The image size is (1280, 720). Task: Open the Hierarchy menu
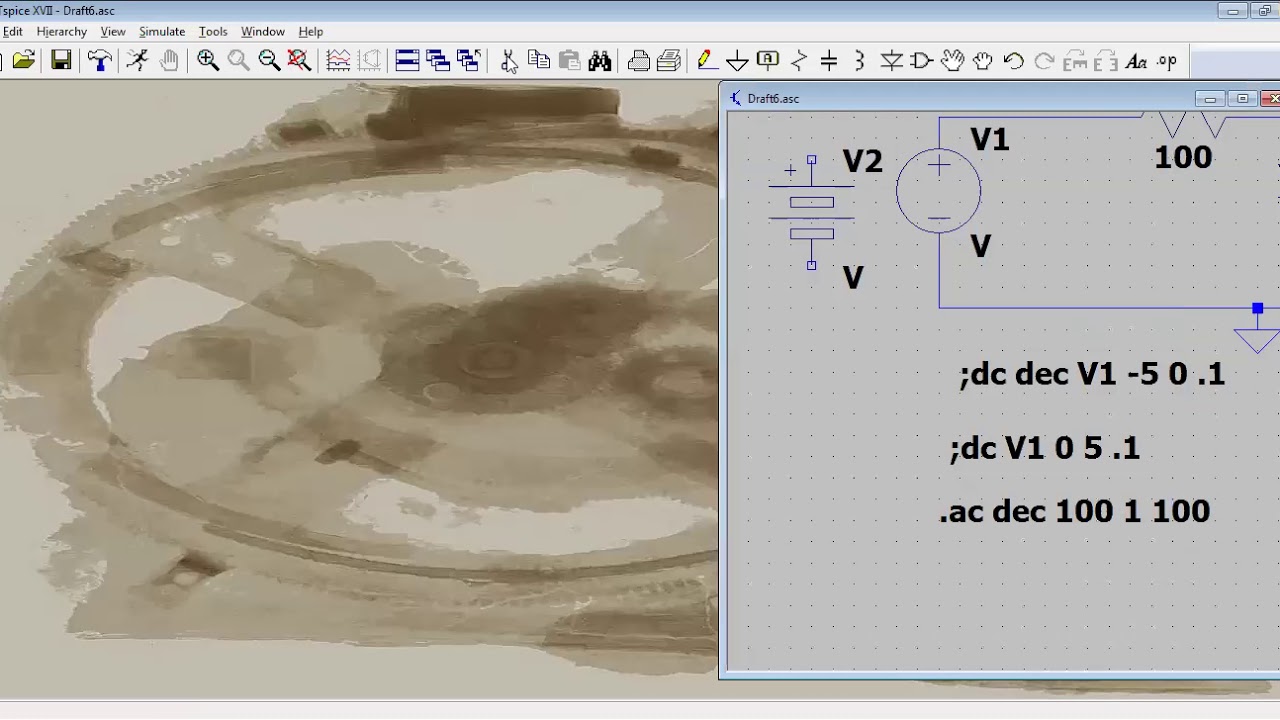click(62, 31)
